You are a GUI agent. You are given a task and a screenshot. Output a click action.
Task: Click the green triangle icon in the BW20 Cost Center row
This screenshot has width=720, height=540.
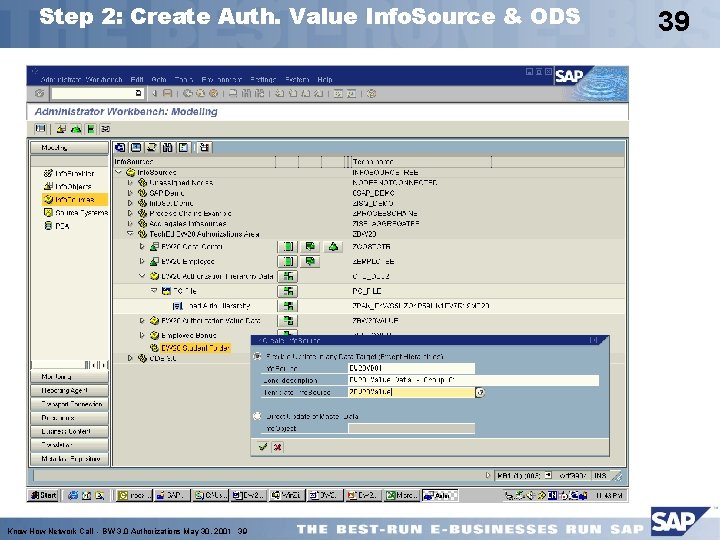point(333,247)
